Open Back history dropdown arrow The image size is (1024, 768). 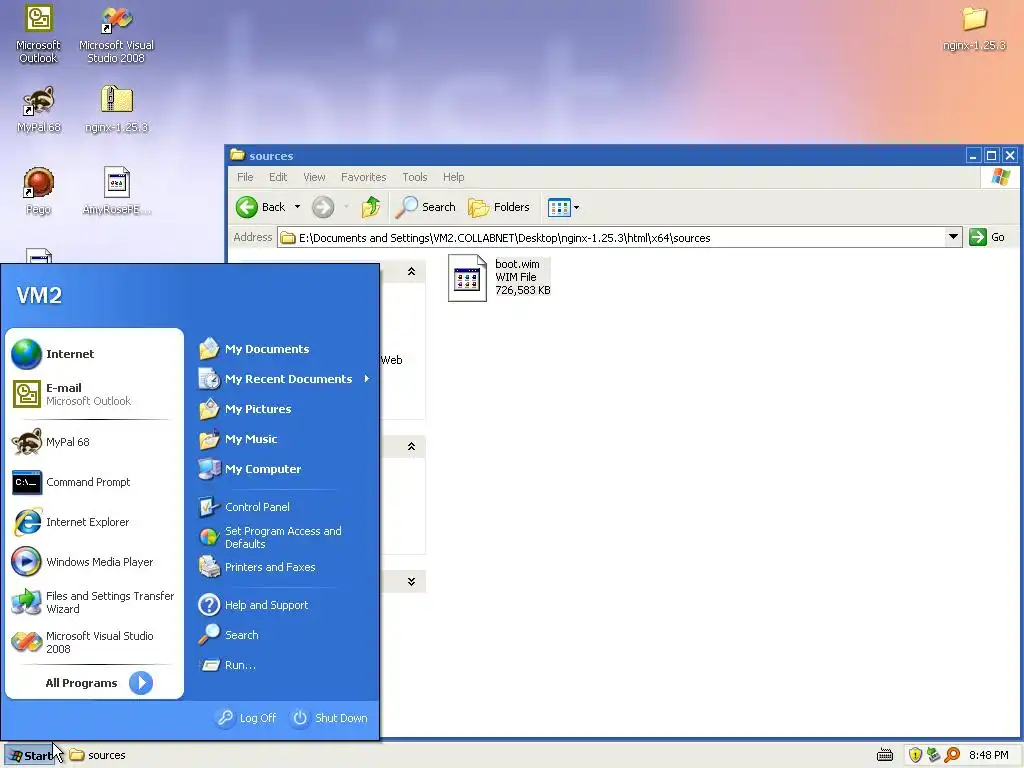coord(297,207)
